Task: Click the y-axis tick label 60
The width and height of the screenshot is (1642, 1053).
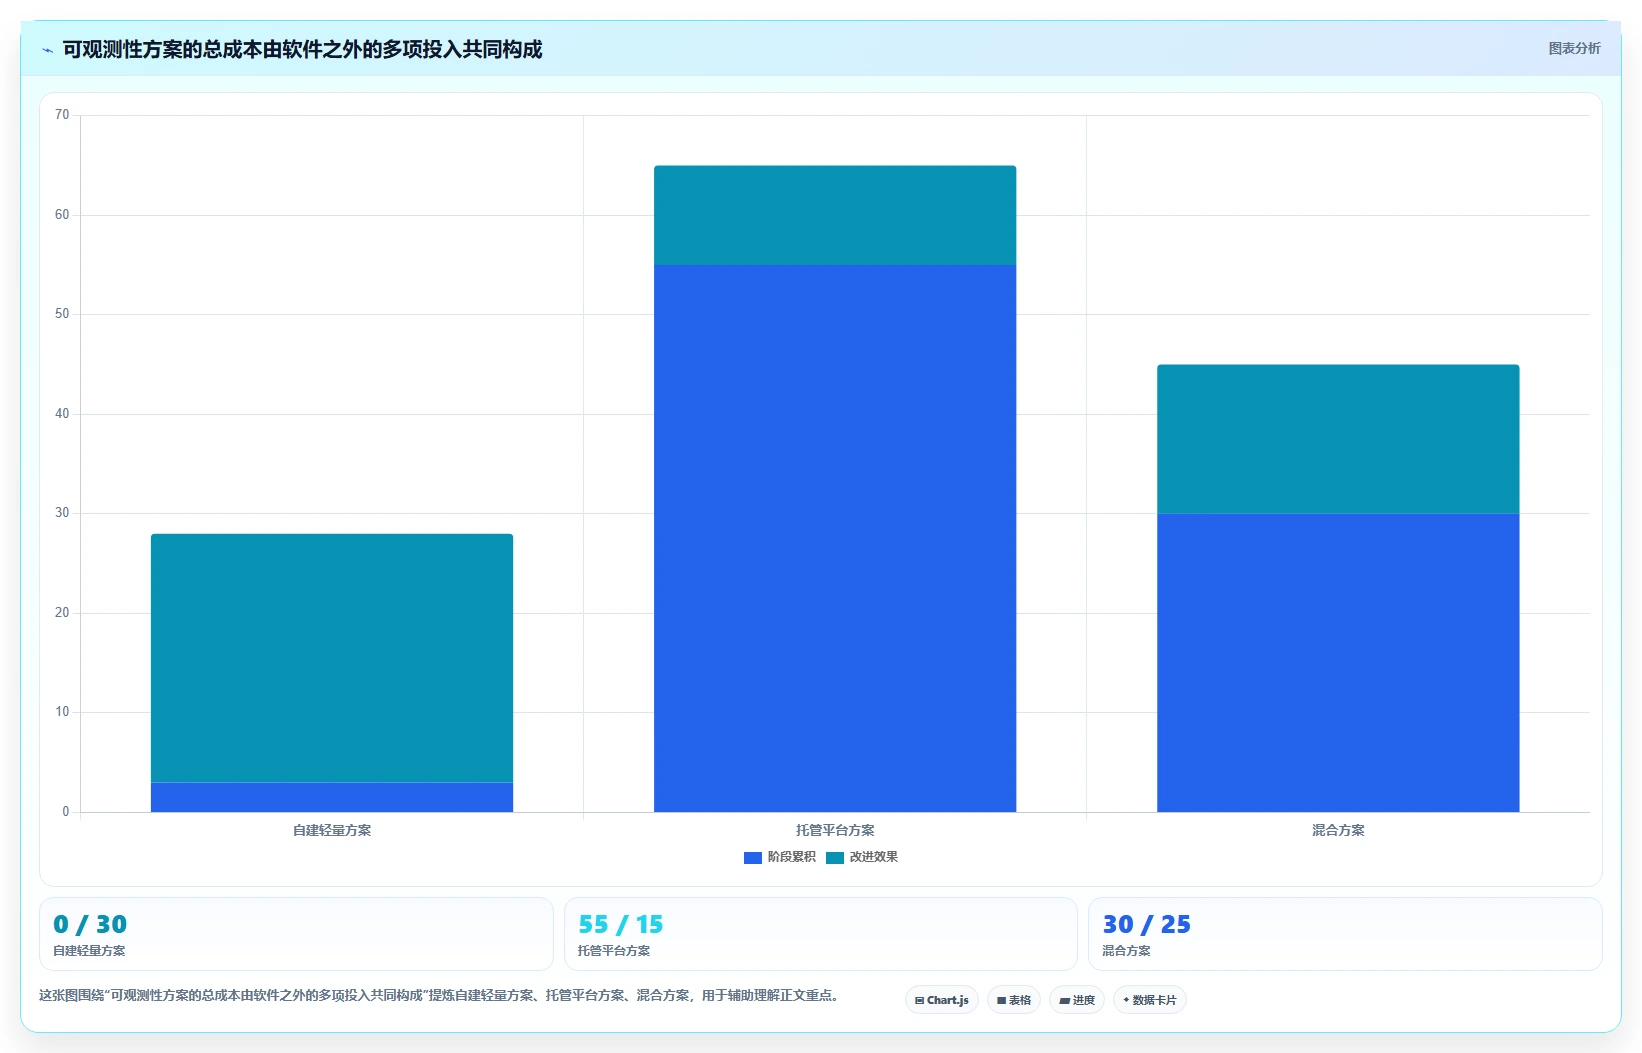Action: (62, 215)
